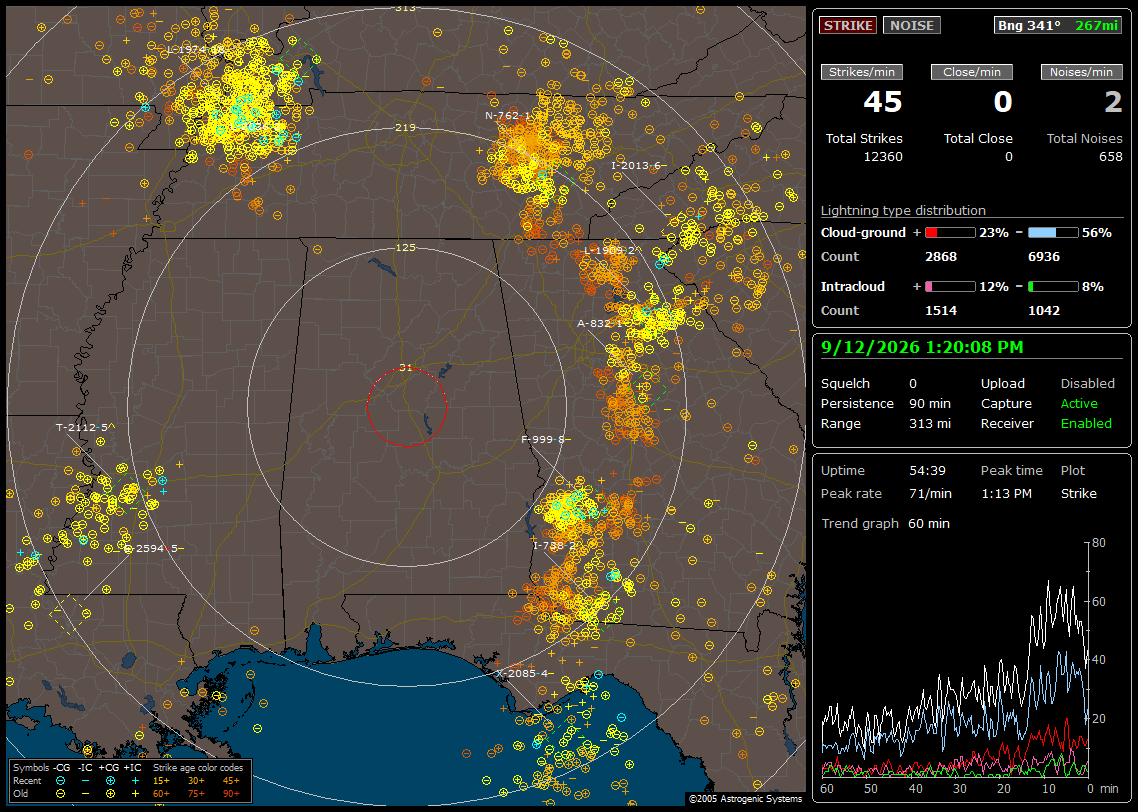Toggle the STRIKE indicator
Screen dimensions: 1138x812
[x=848, y=25]
